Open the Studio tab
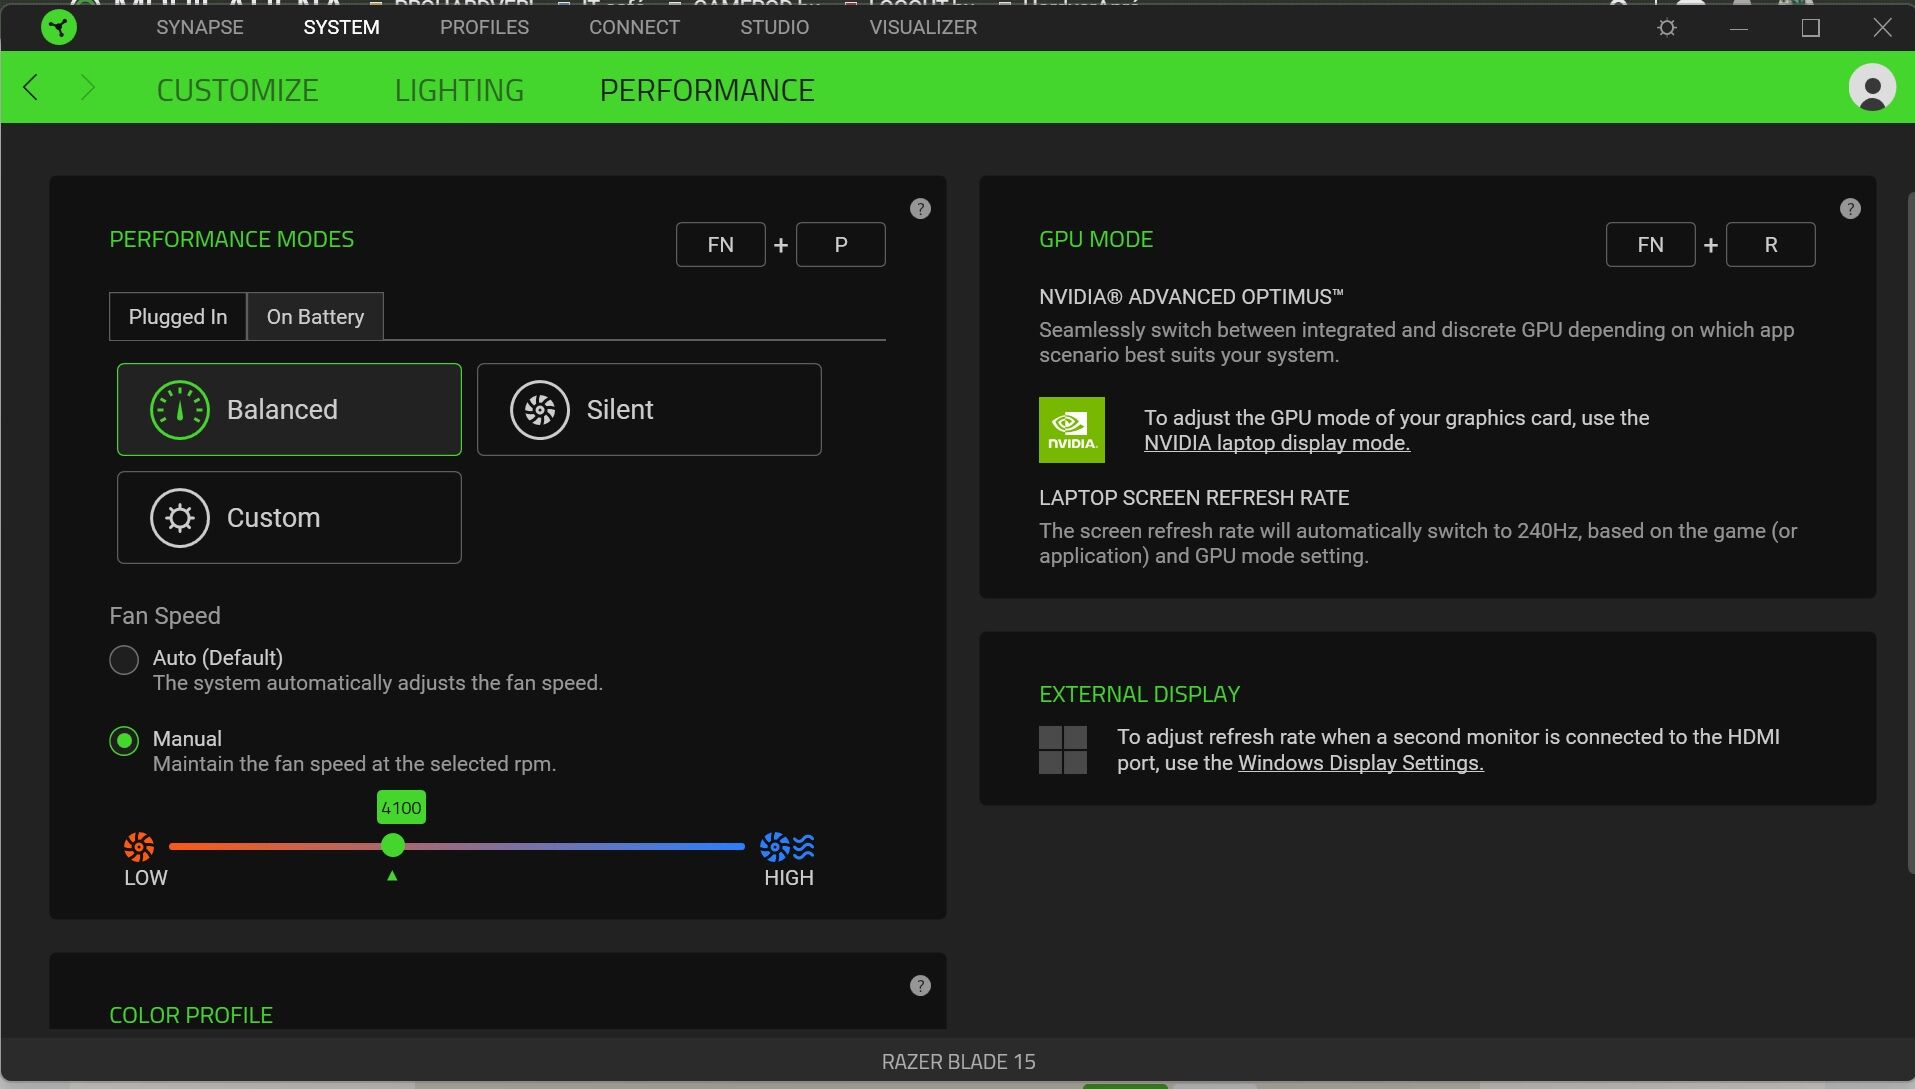The image size is (1915, 1089). (774, 27)
